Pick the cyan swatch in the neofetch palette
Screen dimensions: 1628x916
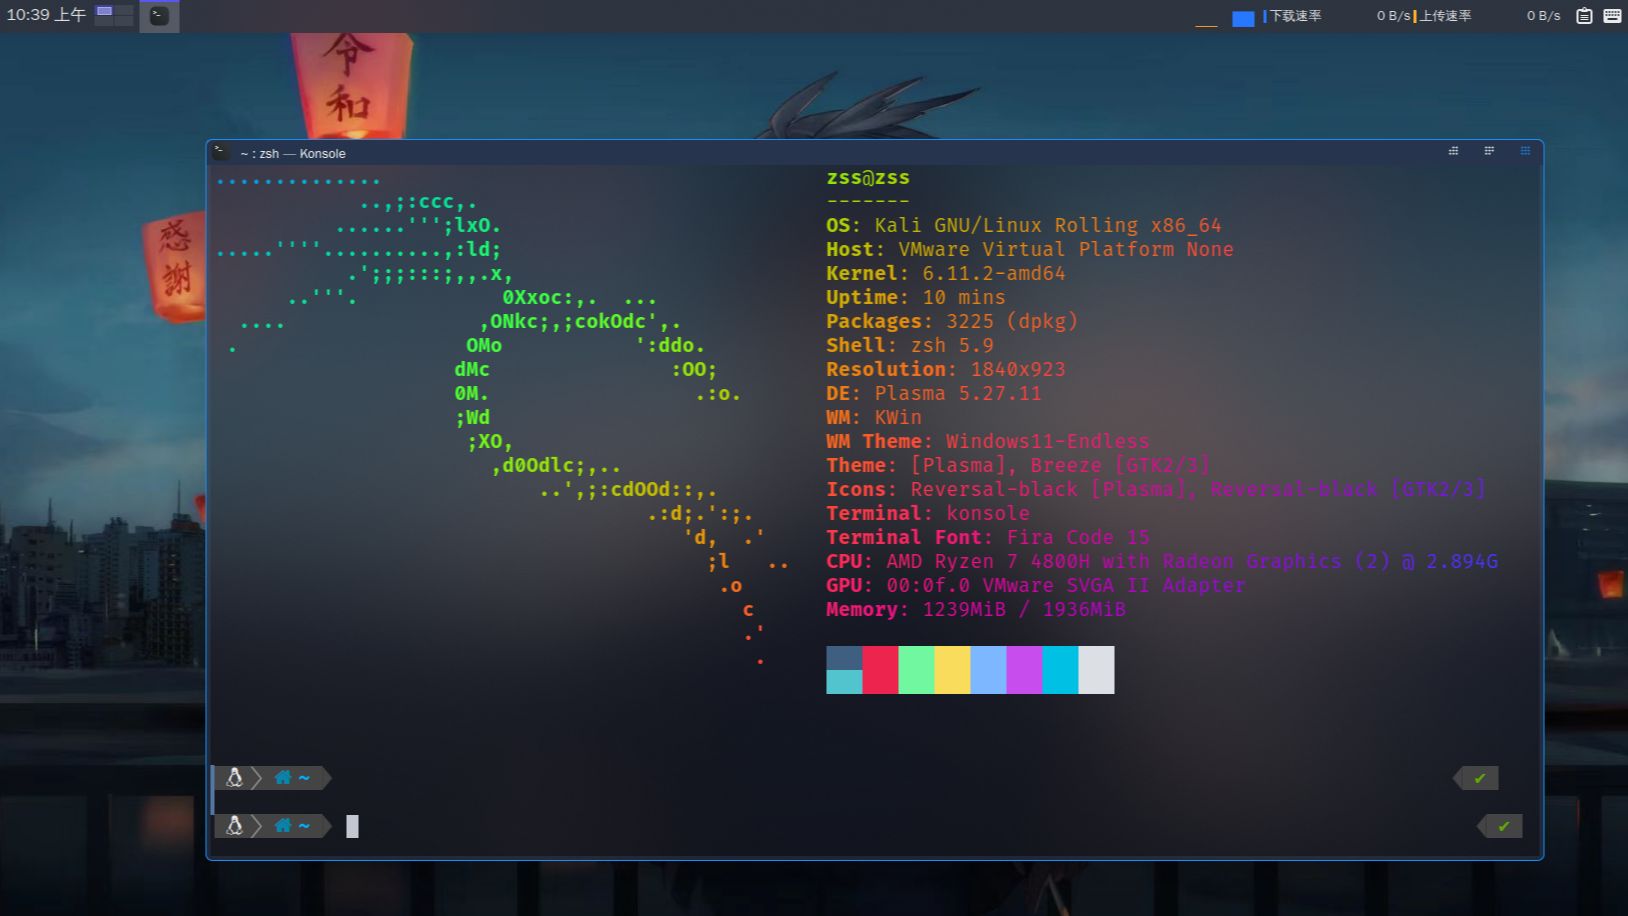(1060, 670)
